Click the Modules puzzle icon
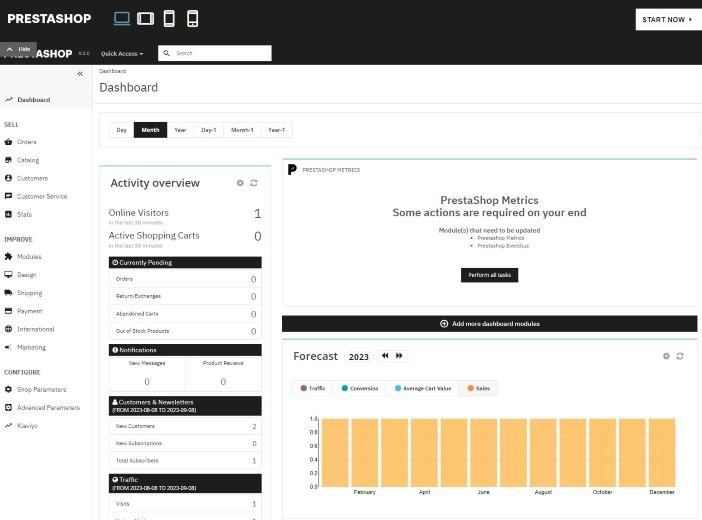702x520 pixels. [8, 256]
